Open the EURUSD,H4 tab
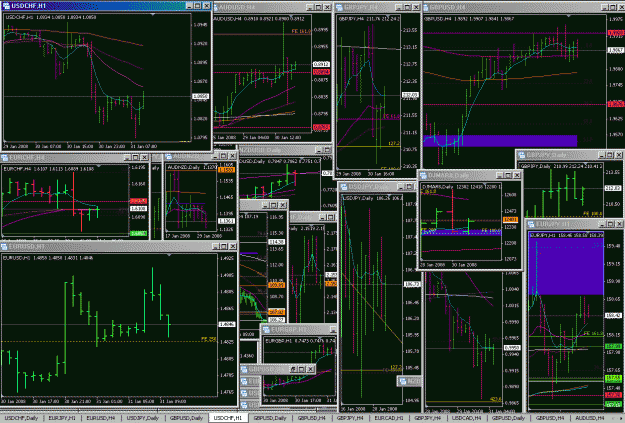The width and height of the screenshot is (625, 423). tap(101, 418)
